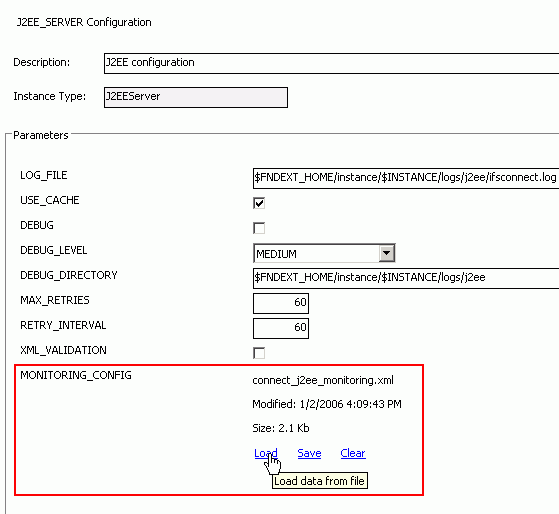Click the J2EE_SERVER Configuration heading

84,22
